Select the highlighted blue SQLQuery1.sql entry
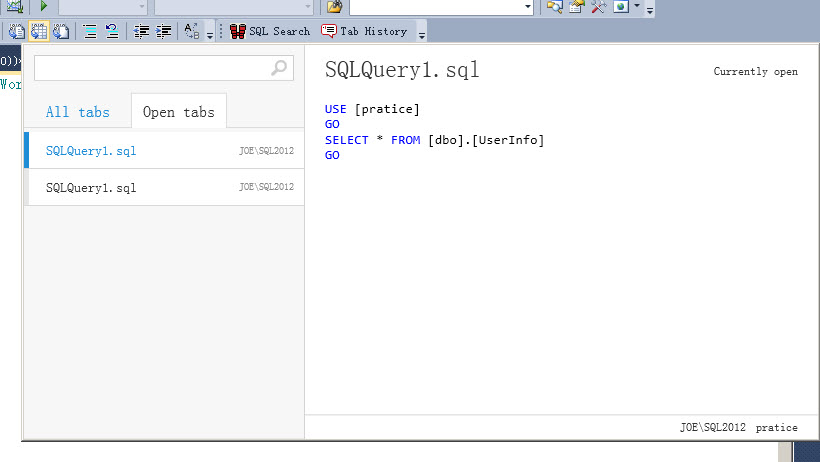The image size is (820, 462). click(x=164, y=150)
